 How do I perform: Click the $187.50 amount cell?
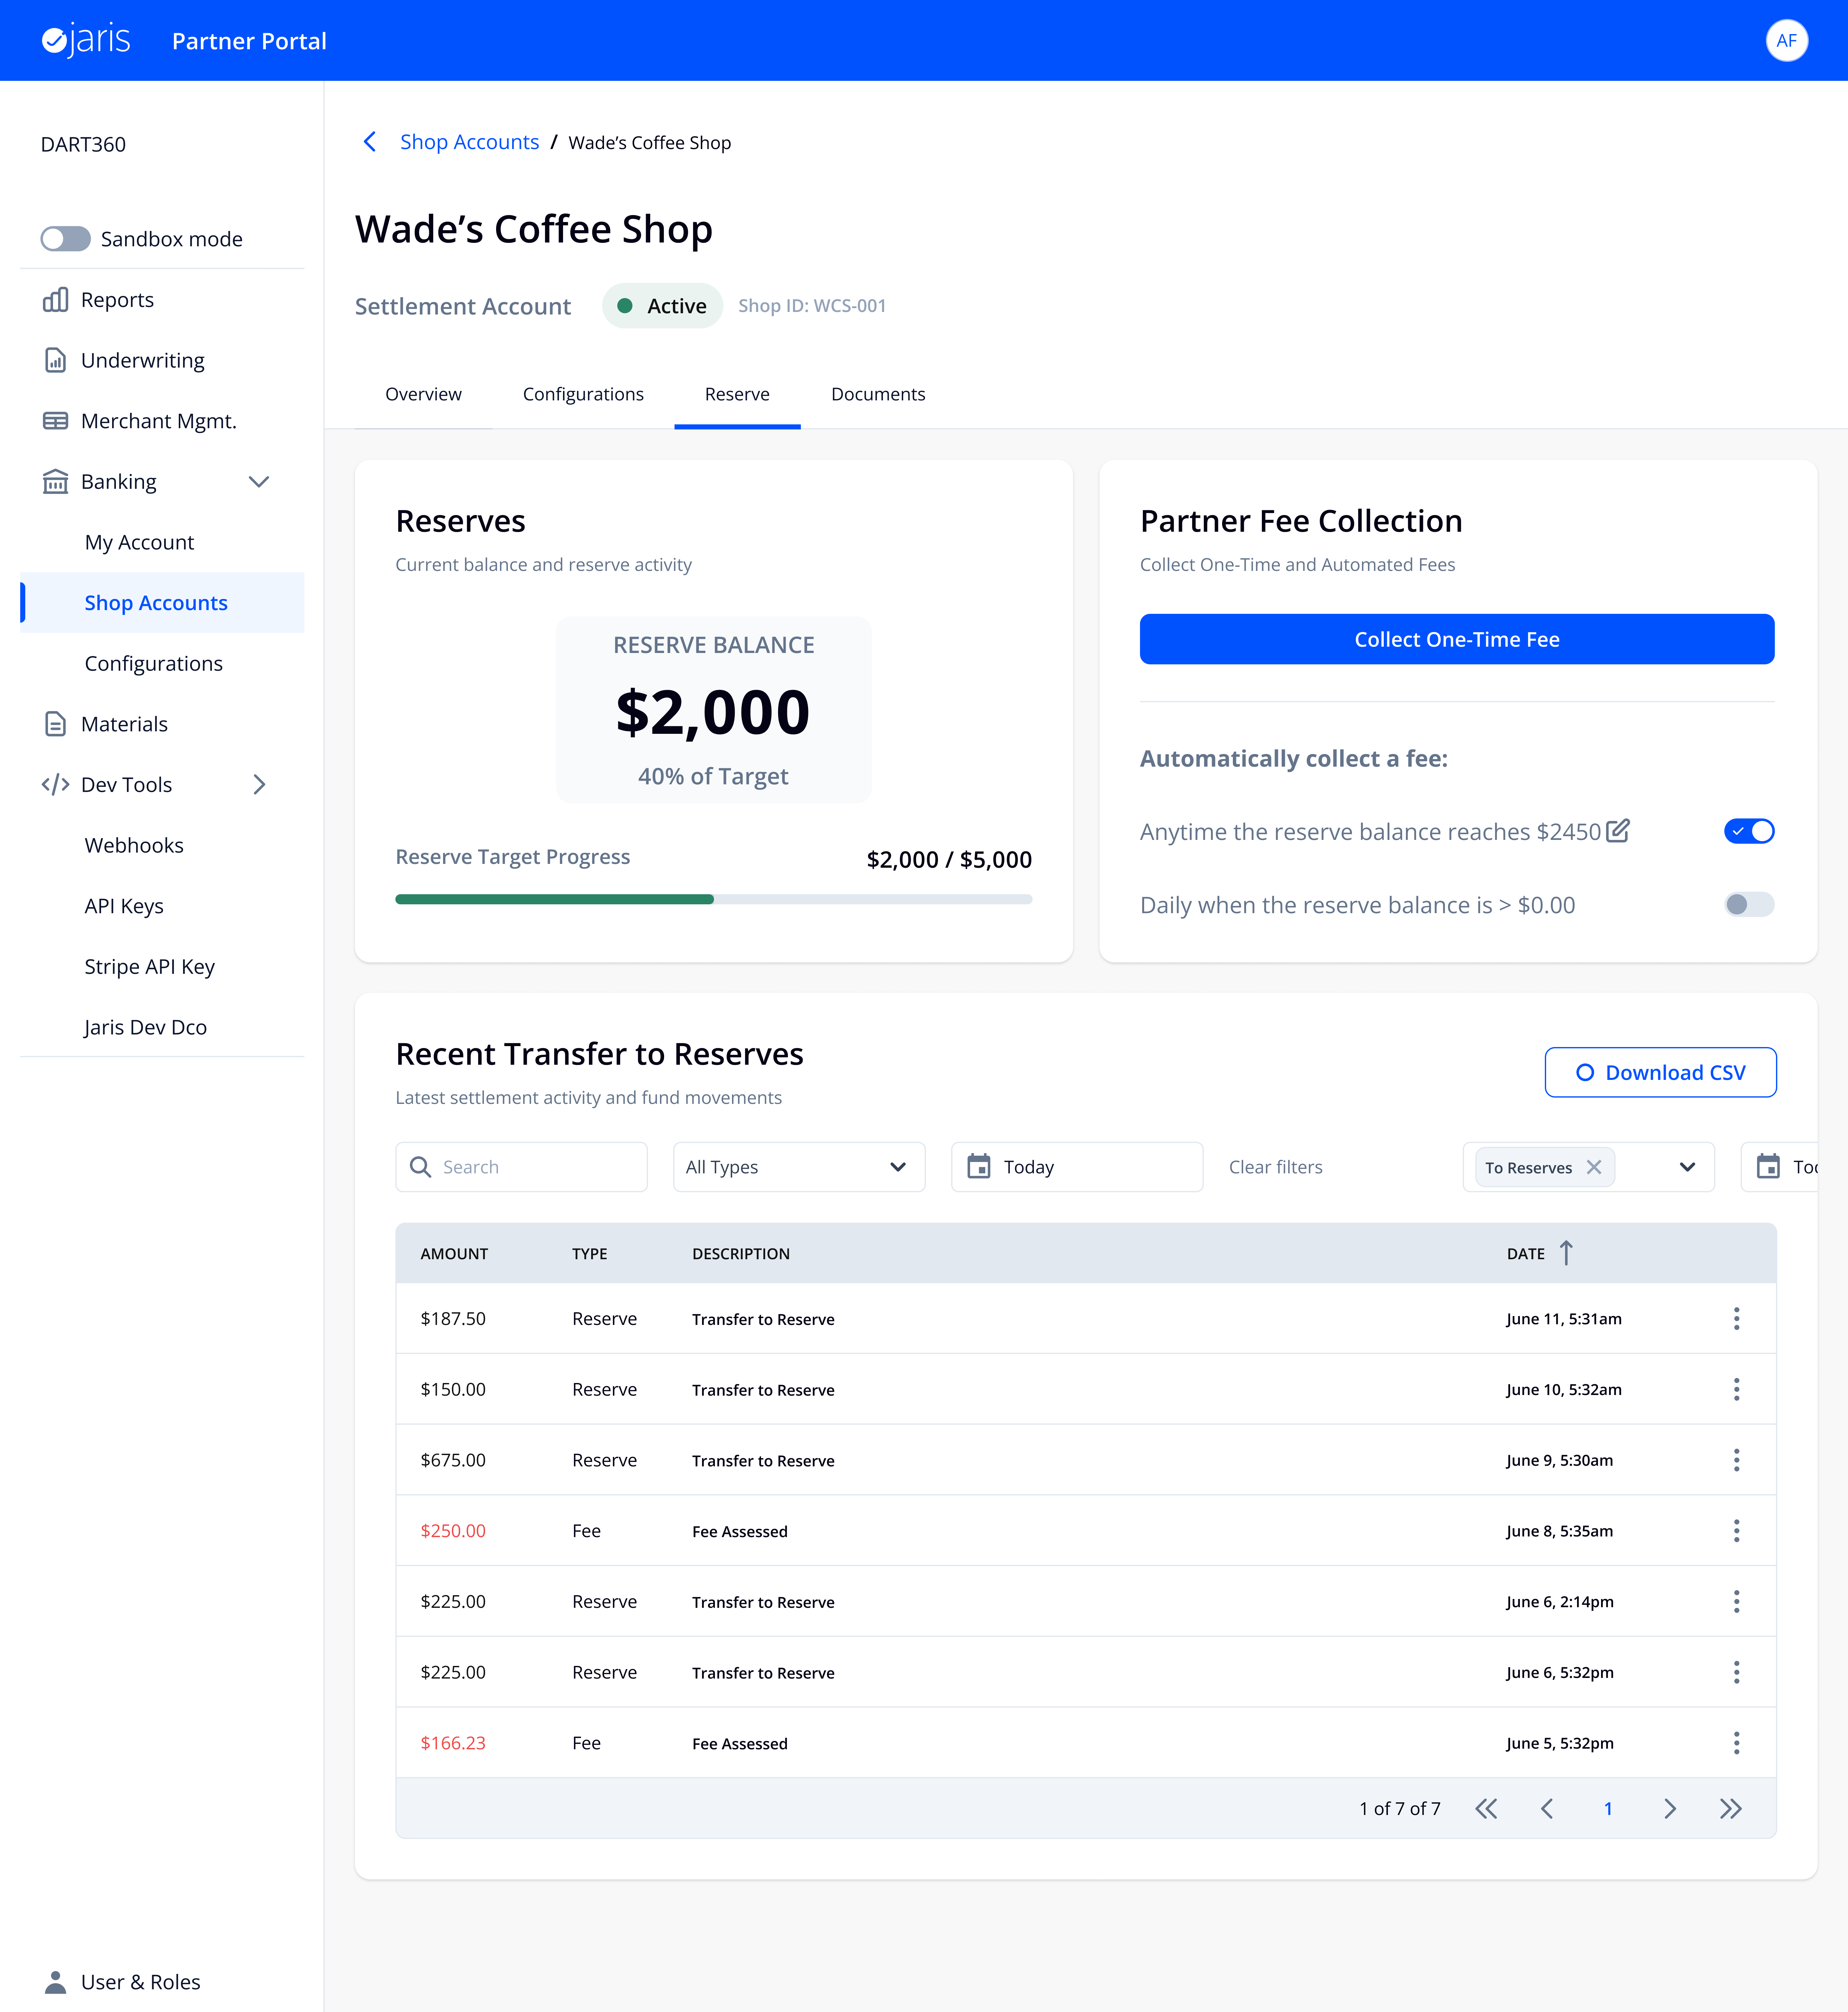pos(453,1319)
